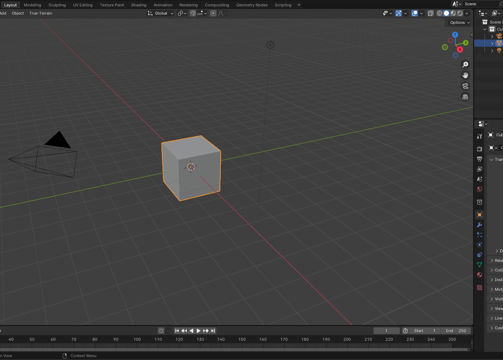The image size is (503, 360).
Task: Open the Collection properties tab
Action: 479,202
